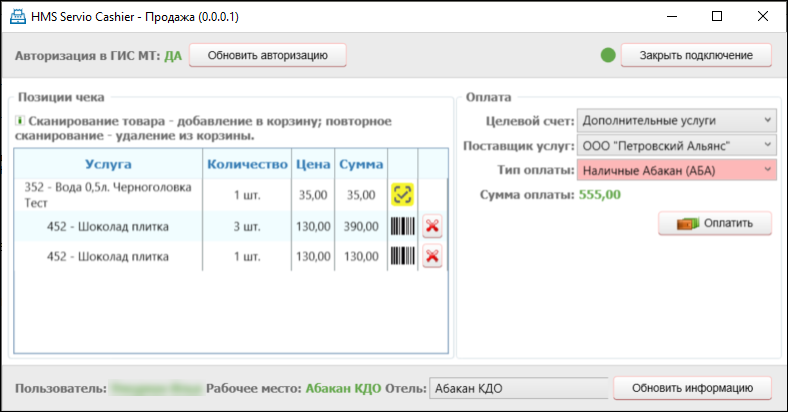Click the yellow QR scan icon for Вода
This screenshot has height=412, width=788.
click(402, 194)
